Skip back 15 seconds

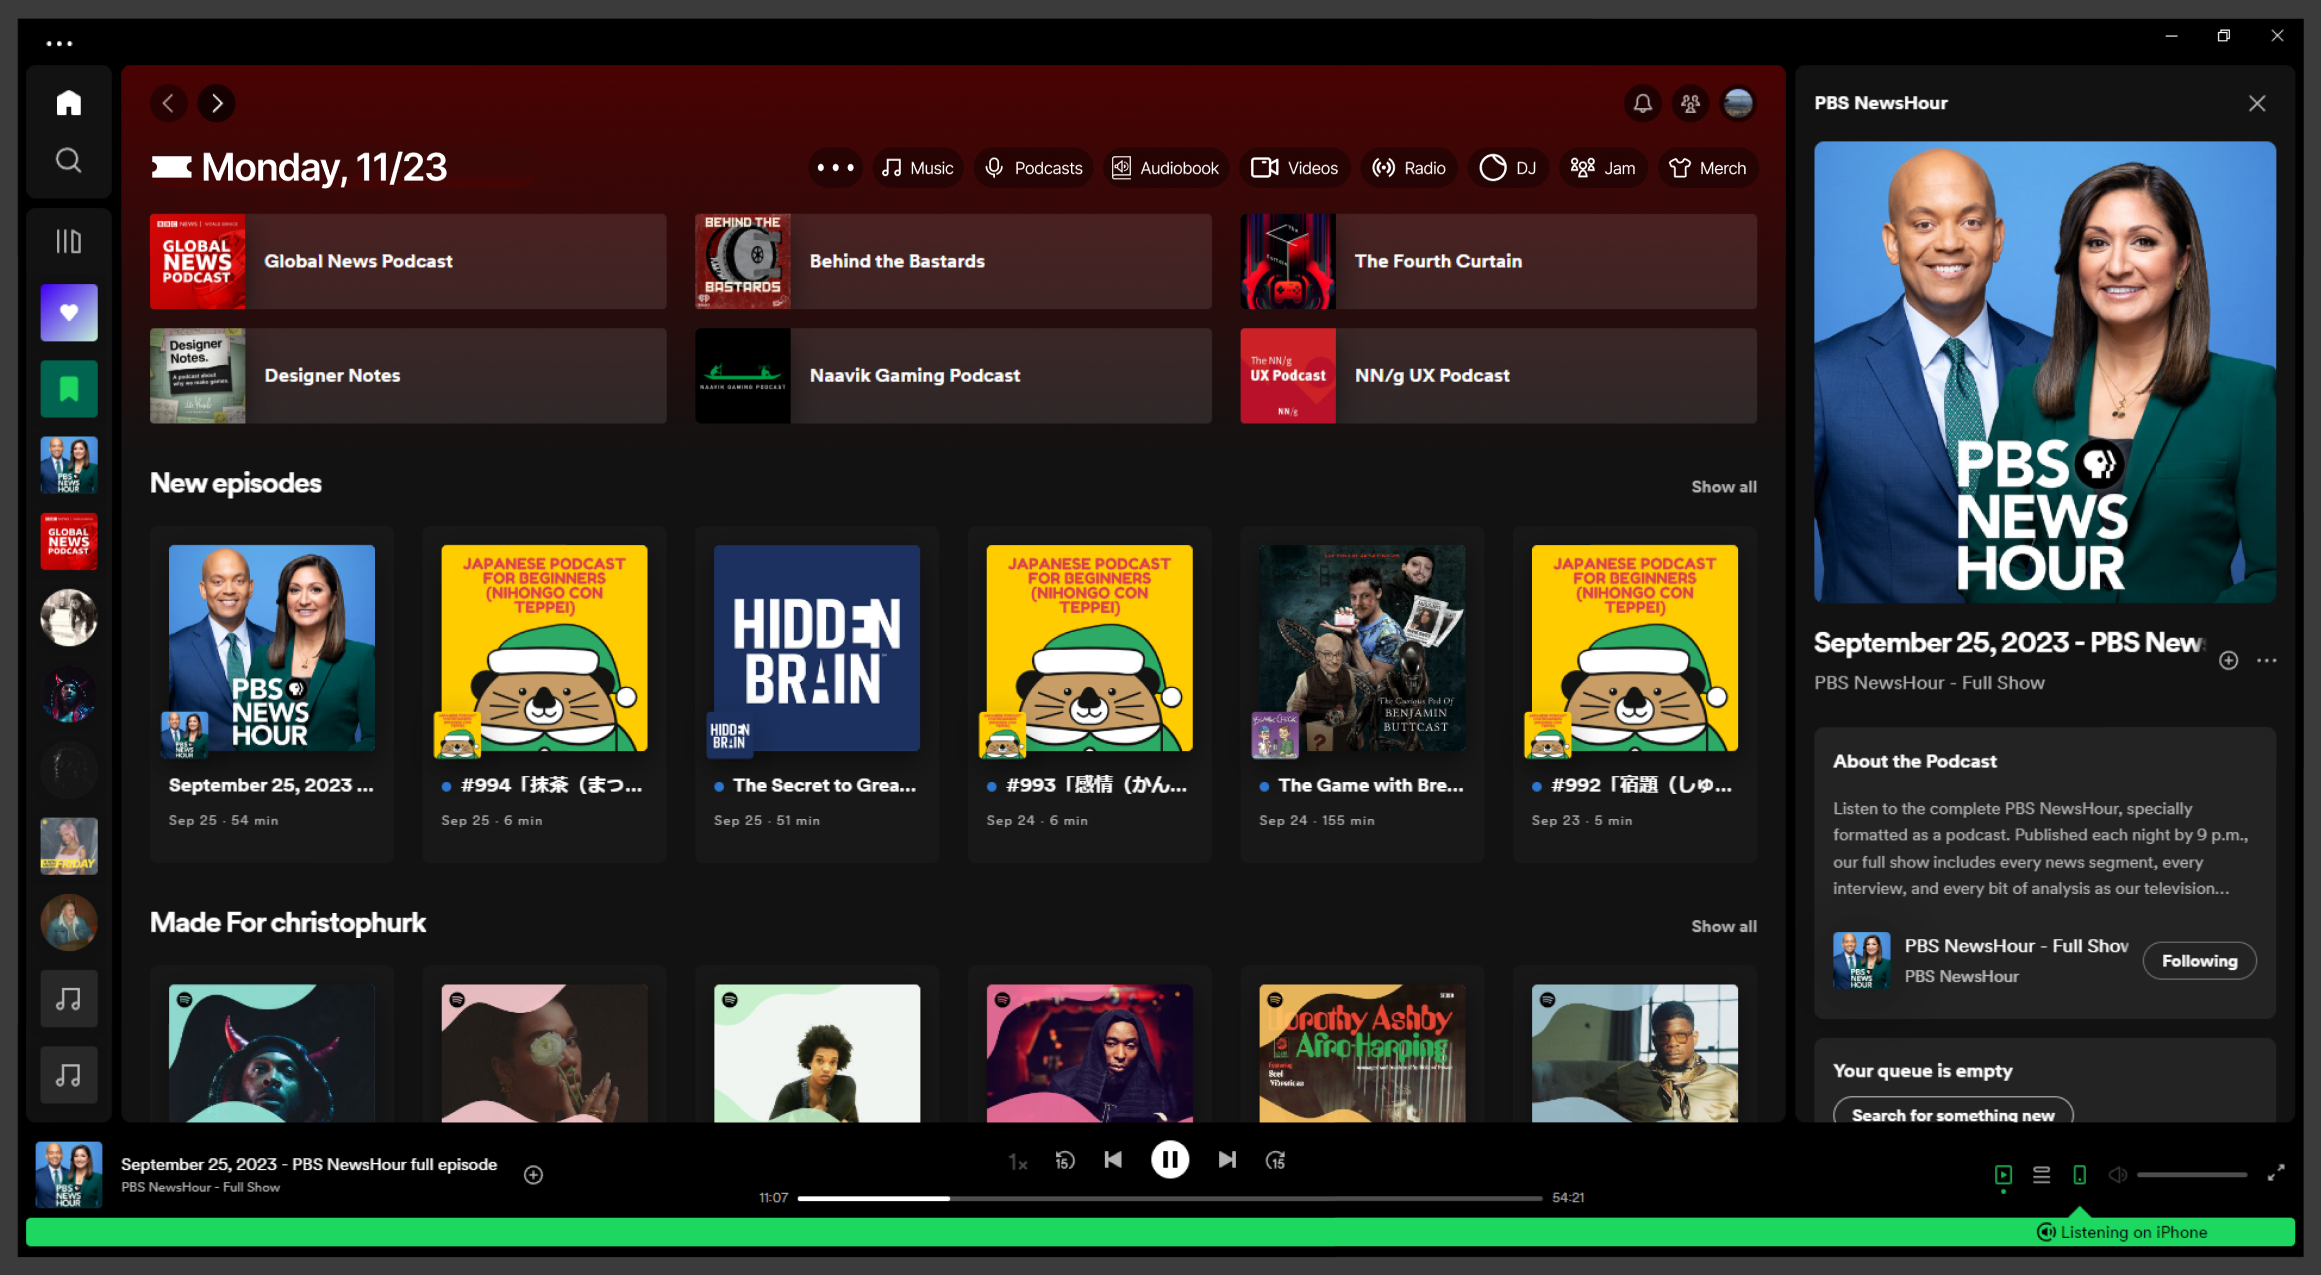click(x=1065, y=1160)
